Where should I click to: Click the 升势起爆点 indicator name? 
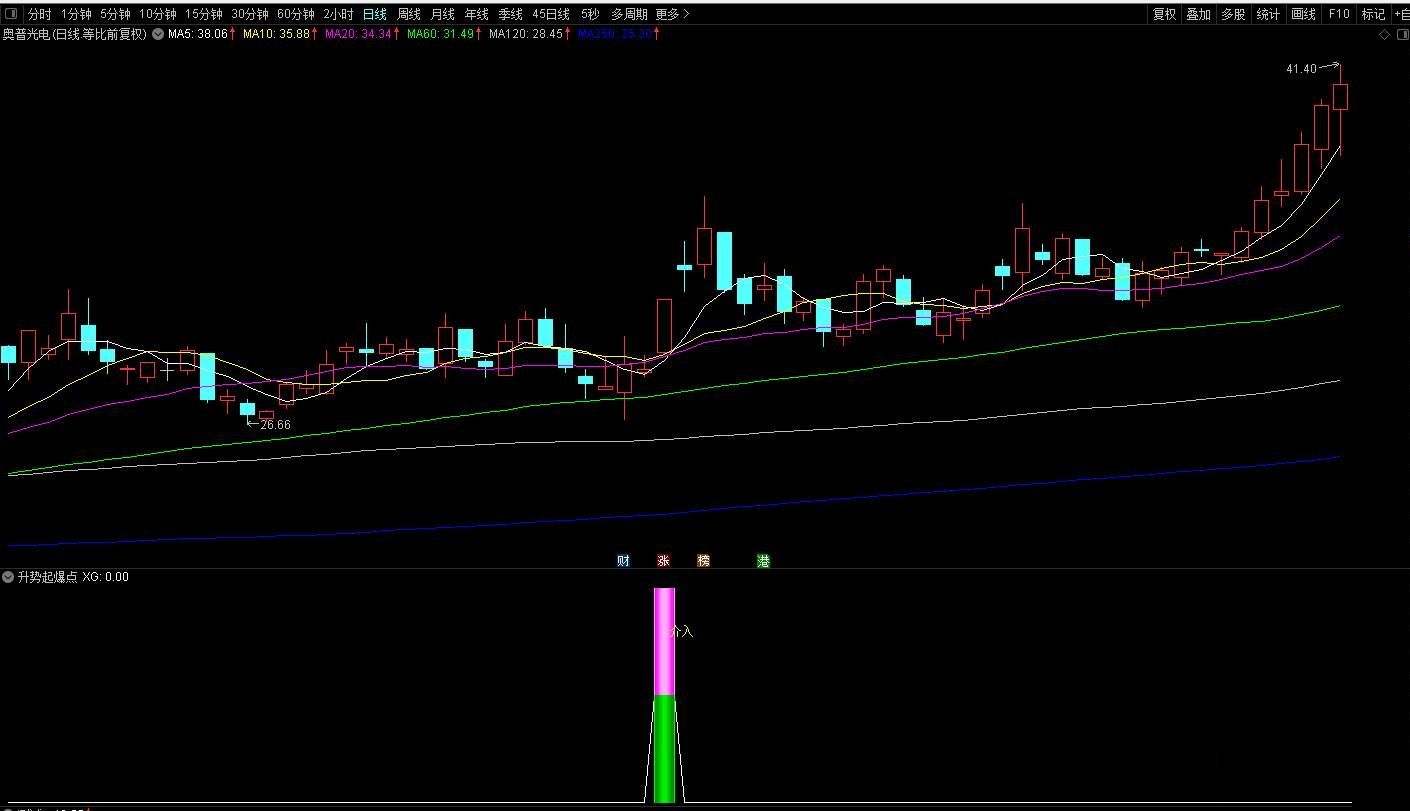(x=47, y=577)
